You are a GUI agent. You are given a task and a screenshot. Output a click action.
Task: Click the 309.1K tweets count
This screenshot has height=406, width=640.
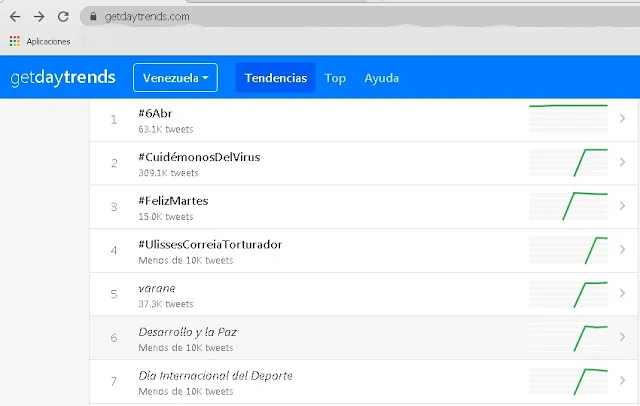click(x=168, y=173)
